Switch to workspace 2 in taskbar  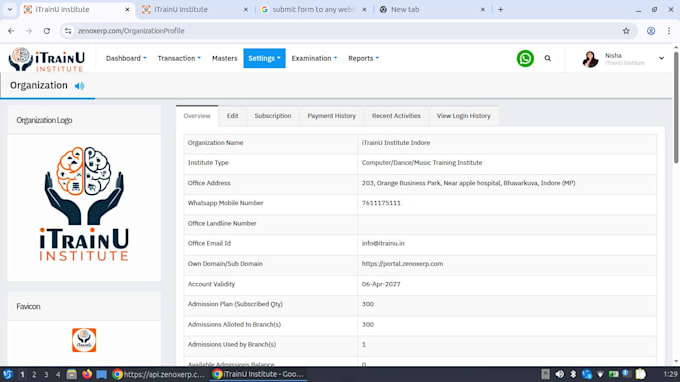[x=34, y=374]
